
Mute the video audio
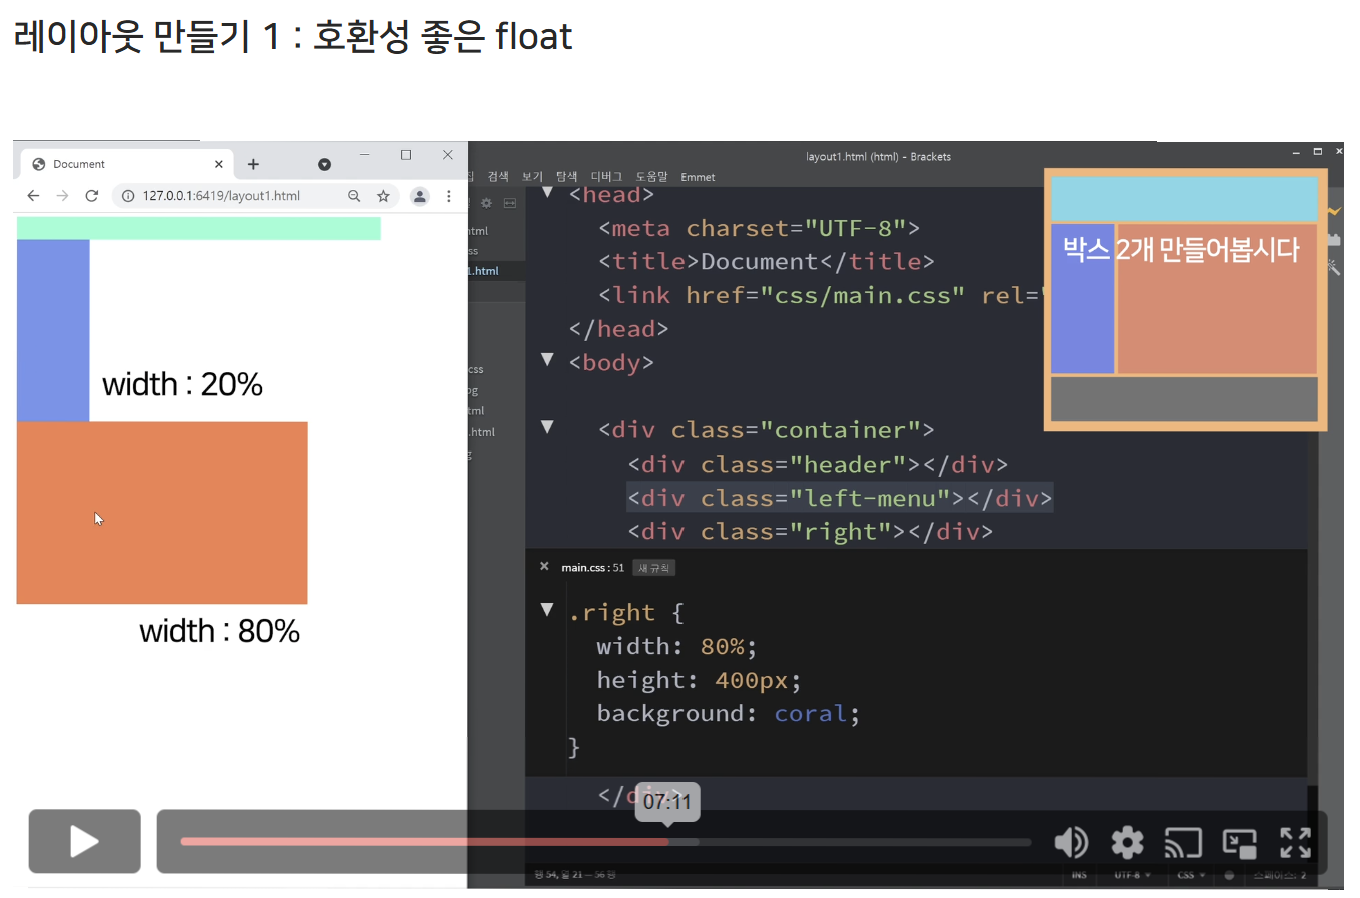click(1071, 843)
